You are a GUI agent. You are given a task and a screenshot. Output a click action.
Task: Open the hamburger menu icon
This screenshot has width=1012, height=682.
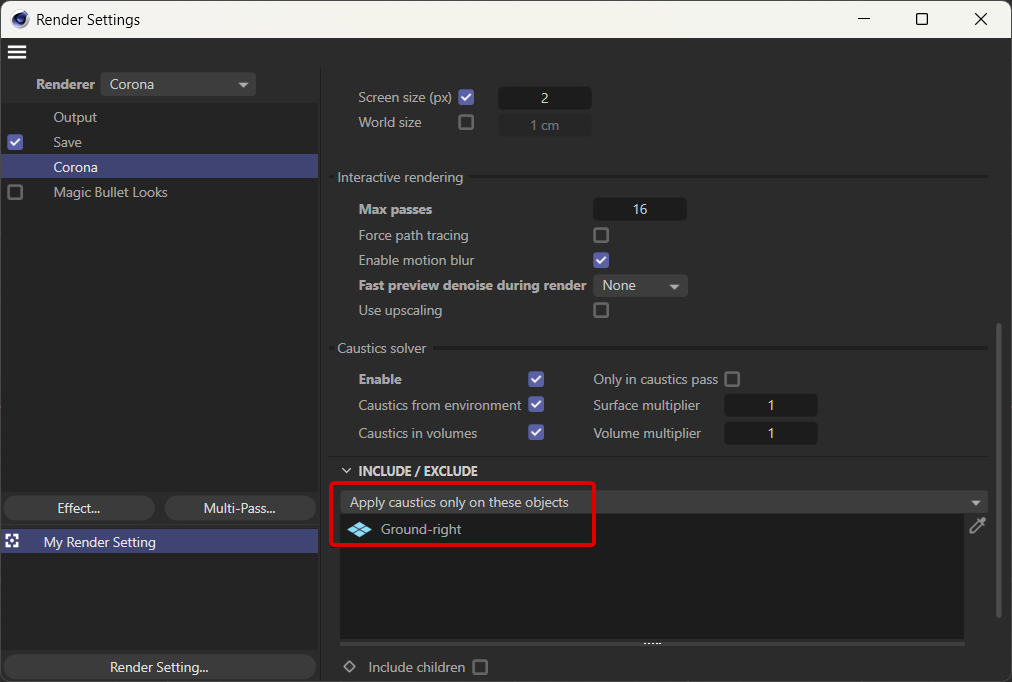tap(16, 52)
